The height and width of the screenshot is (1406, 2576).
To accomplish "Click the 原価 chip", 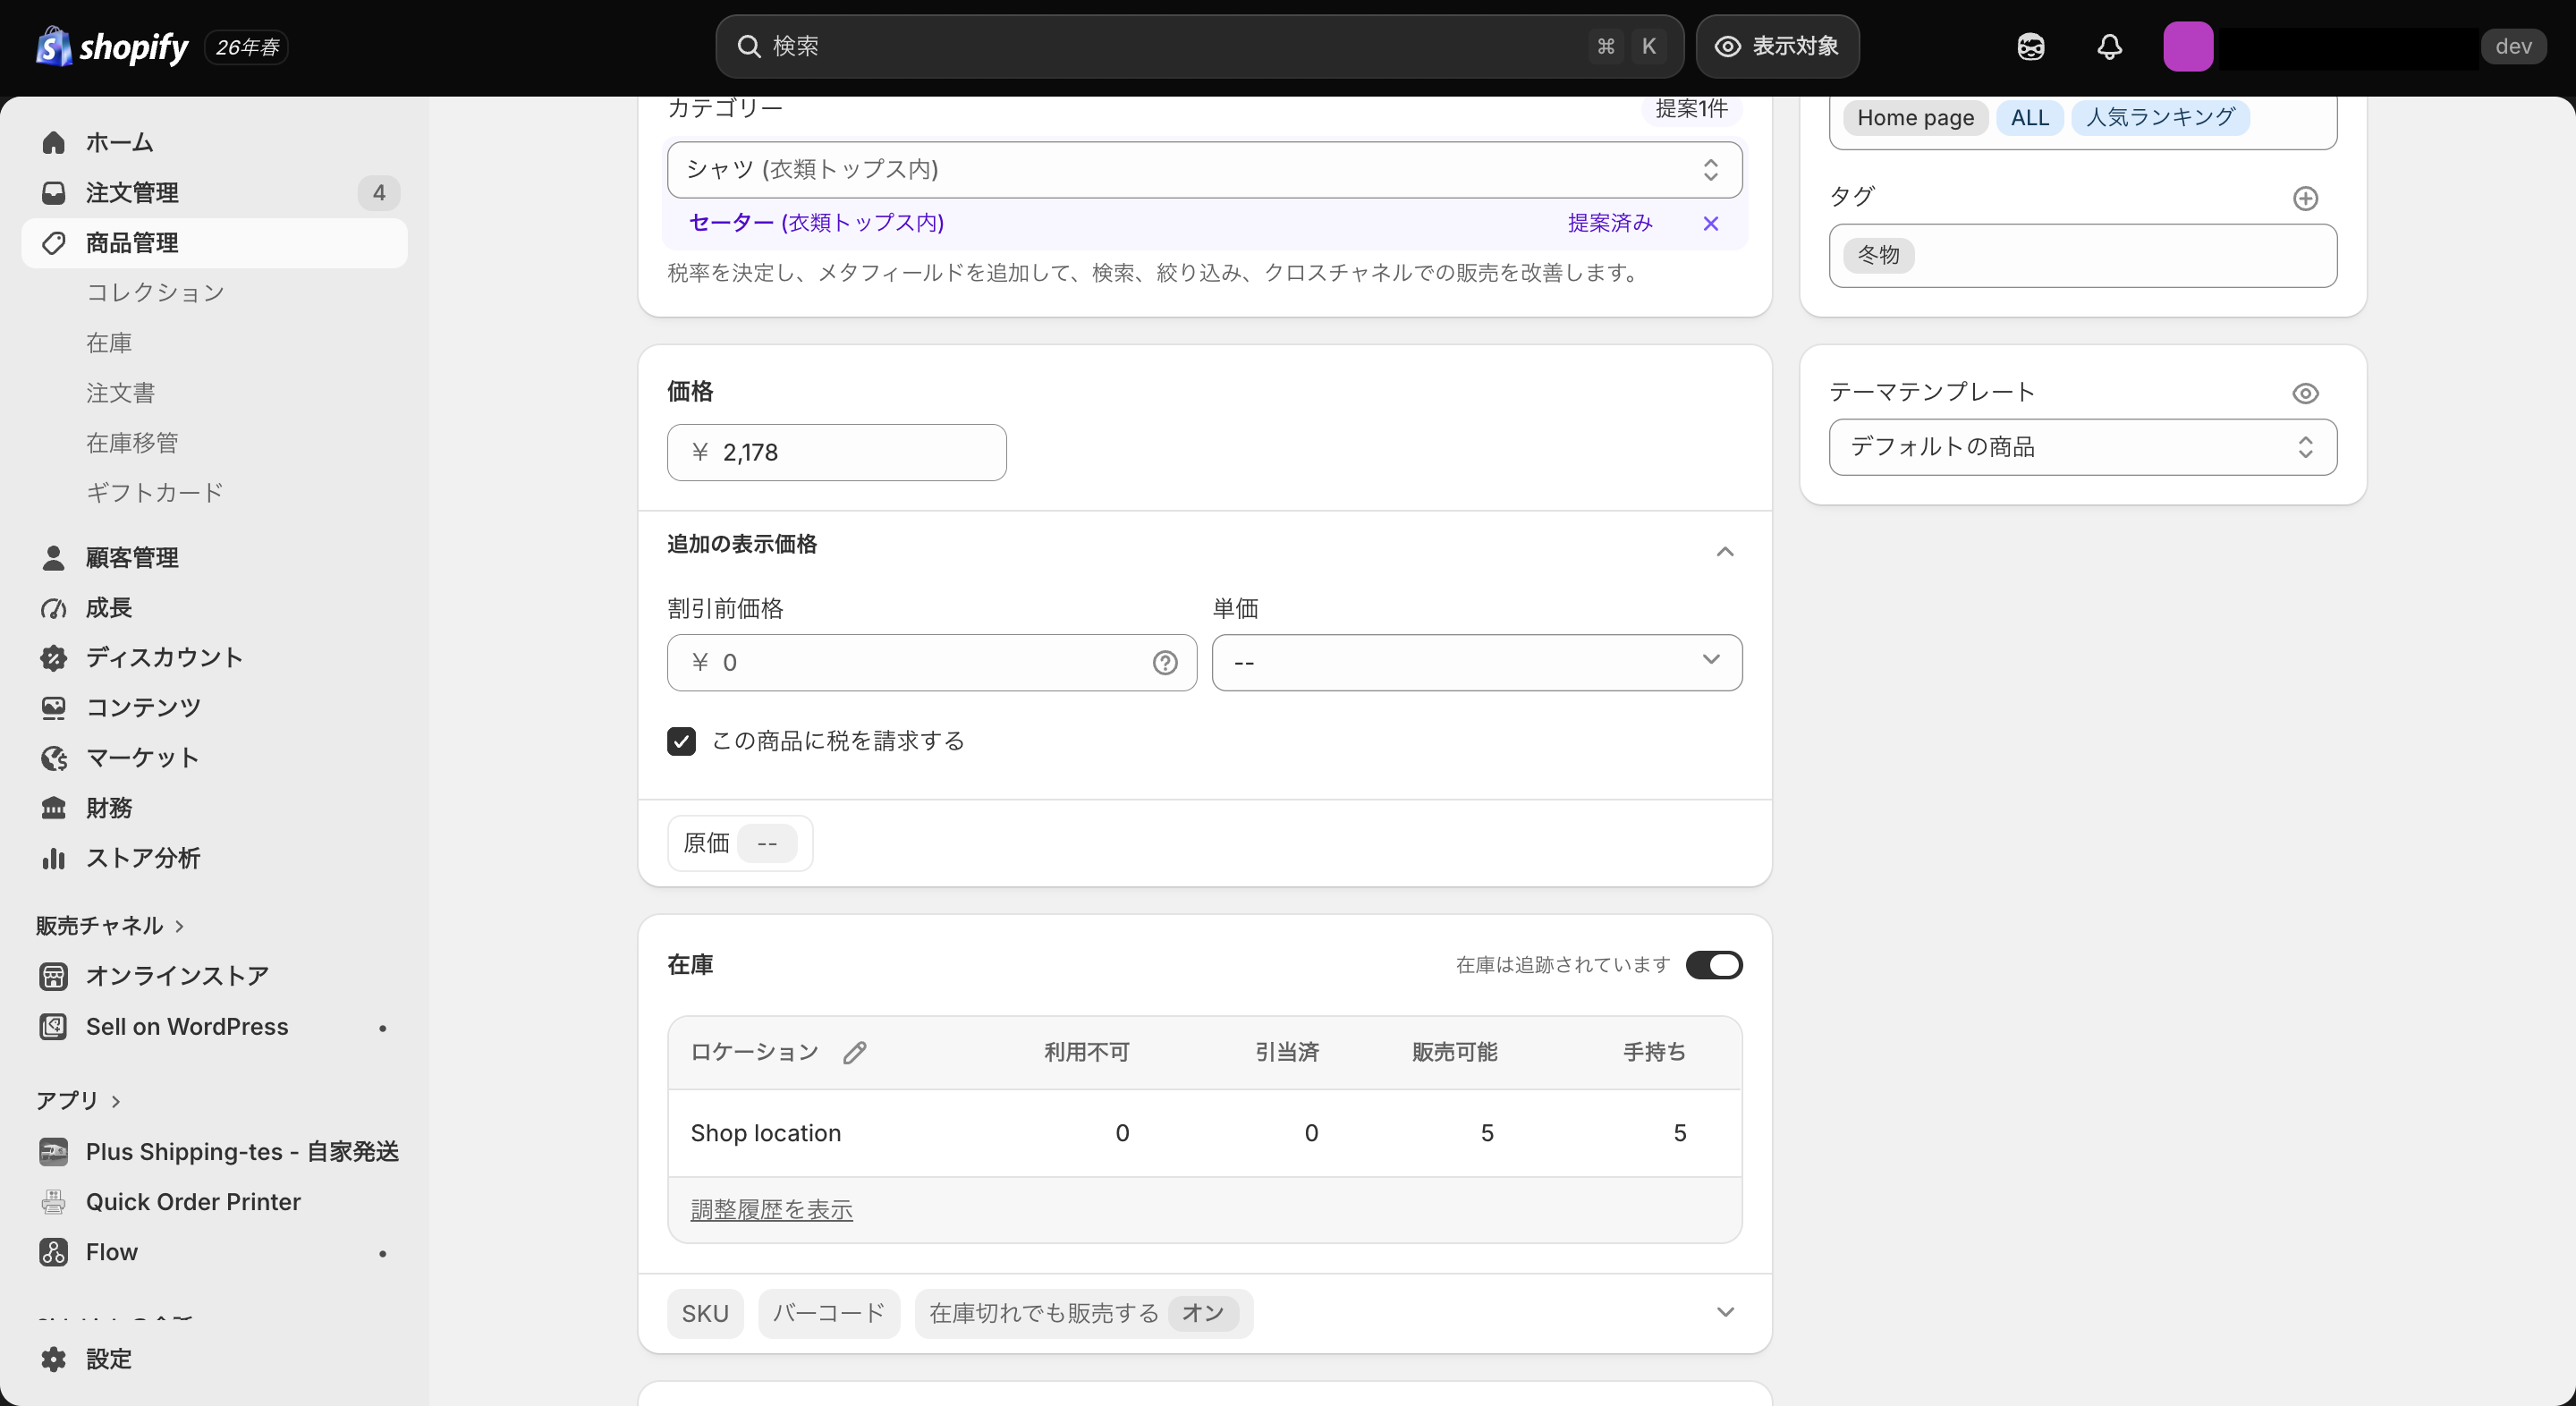I will pyautogui.click(x=740, y=843).
